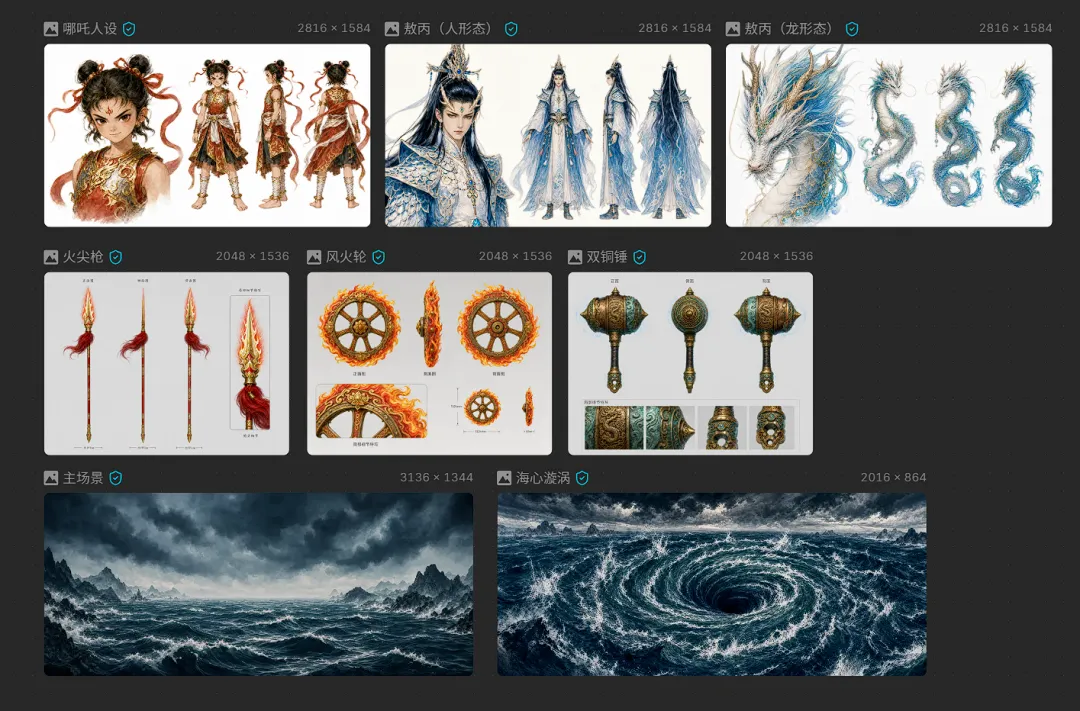1080x711 pixels.
Task: Open the 海心漩涡 whirlpool thumbnail
Action: [712, 584]
